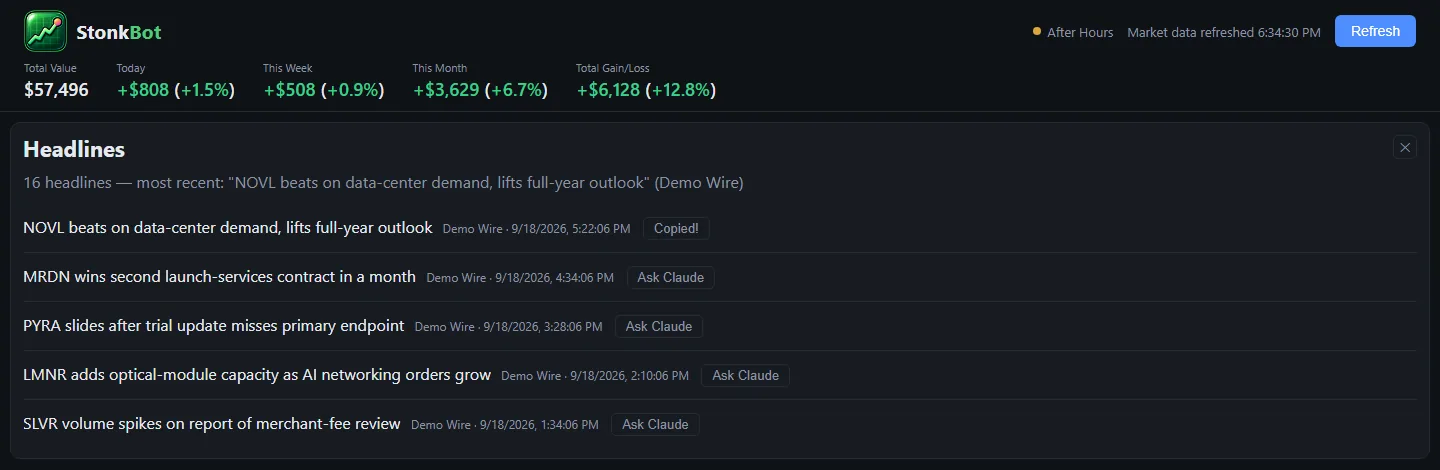
Task: Click the StonkBot app name text
Action: coord(119,32)
